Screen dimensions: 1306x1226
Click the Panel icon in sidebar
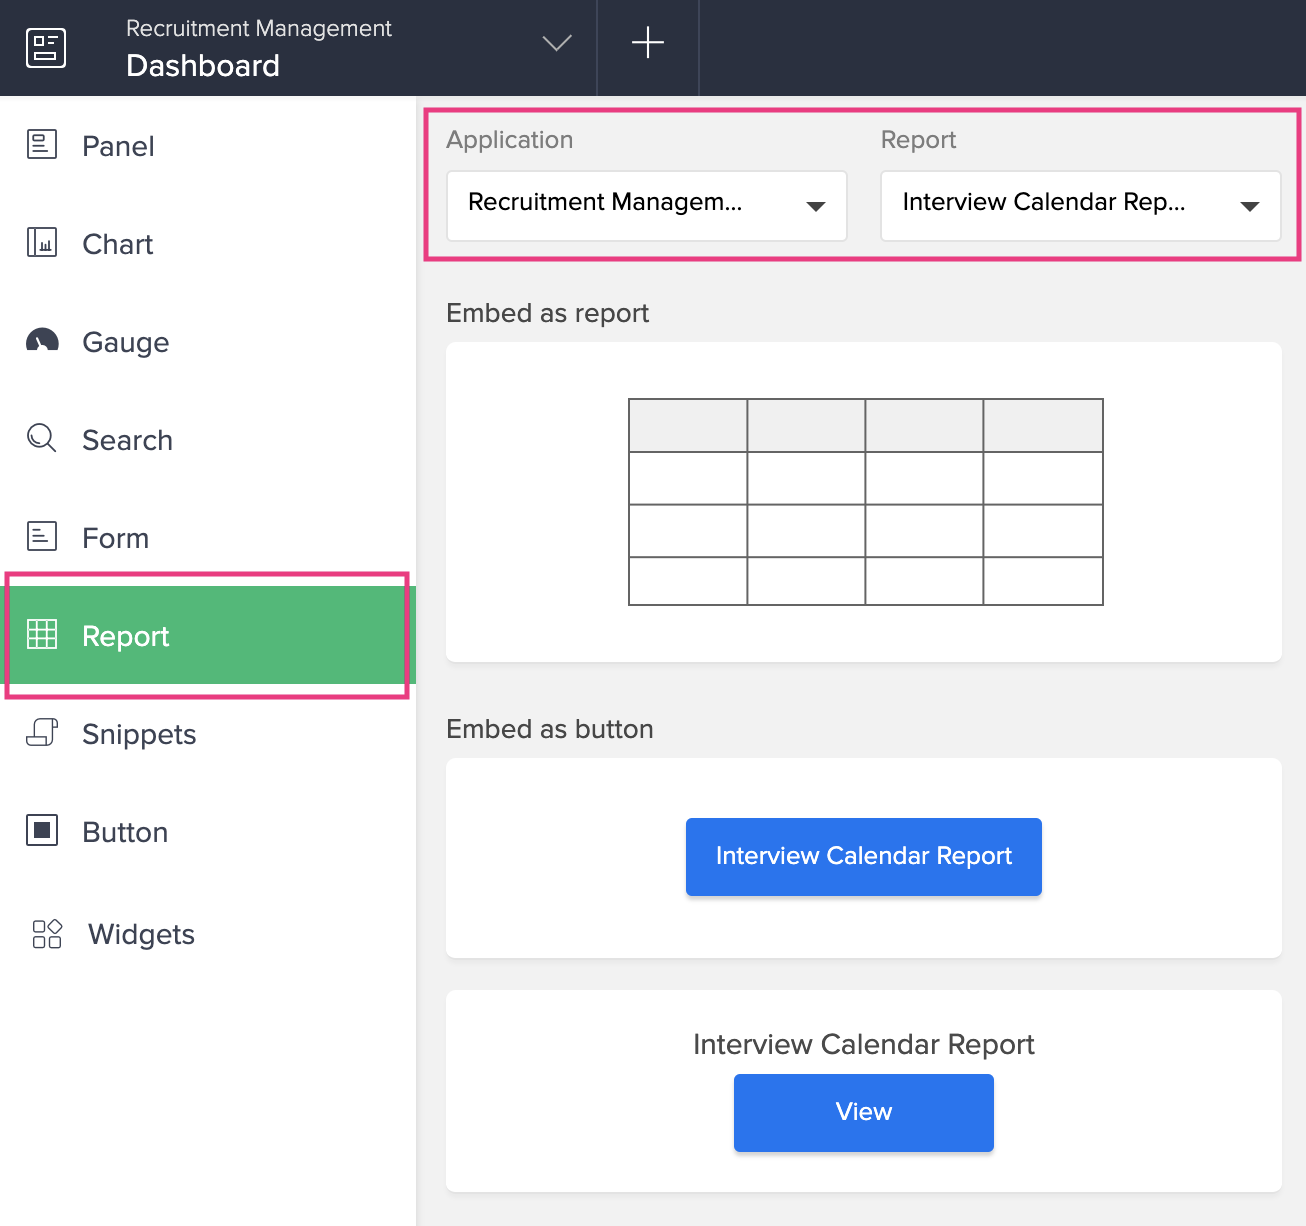click(x=42, y=145)
